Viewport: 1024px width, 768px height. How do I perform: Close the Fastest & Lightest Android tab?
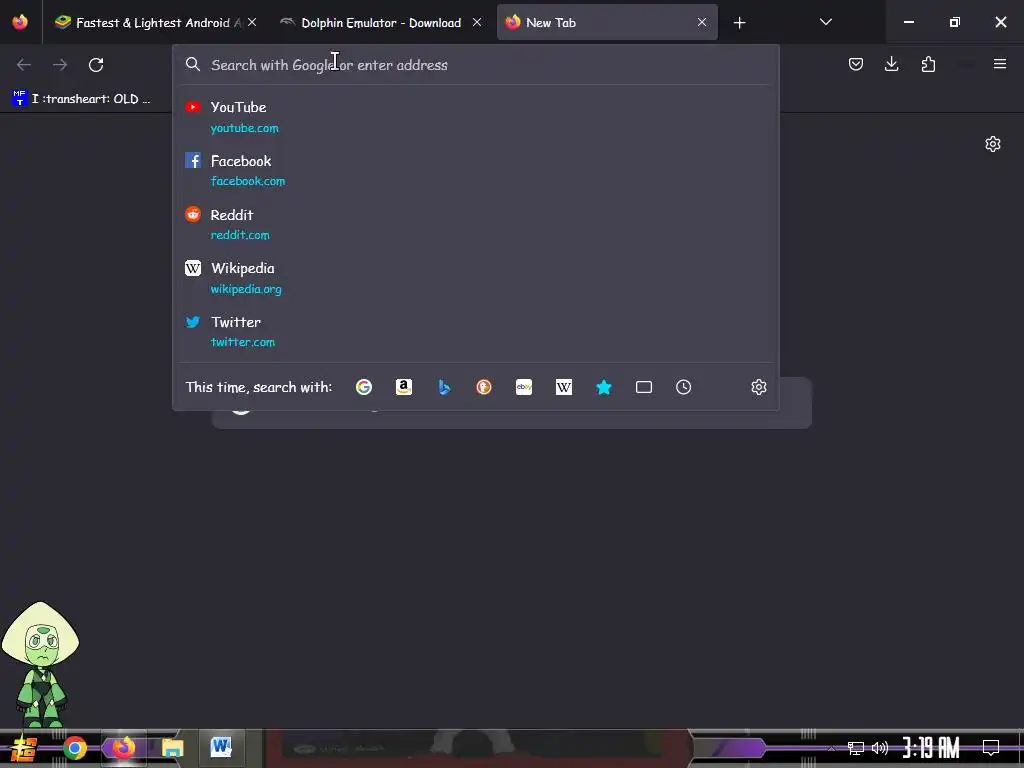coord(252,22)
